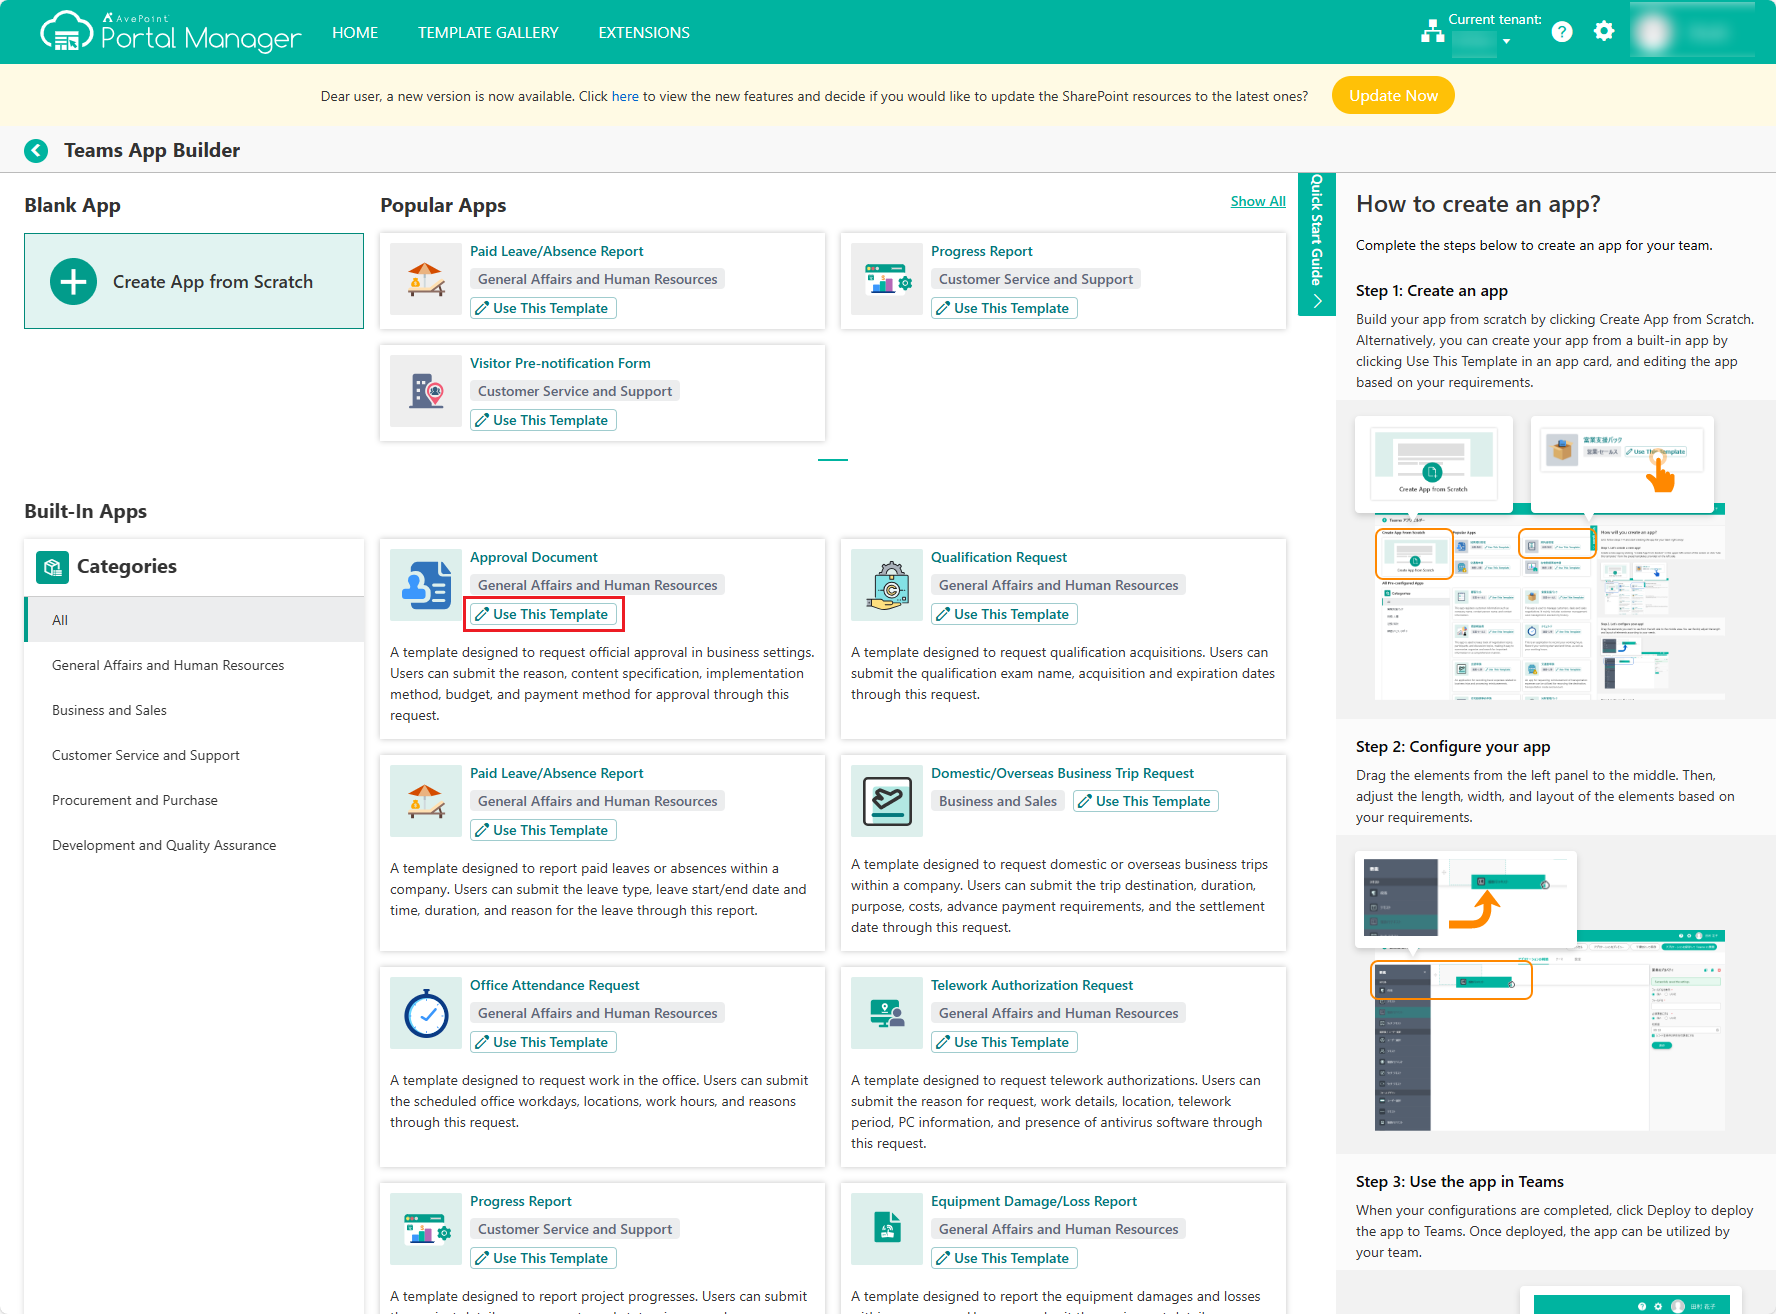Click the Visitor Pre-notification Form icon
Screen dimensions: 1776x1314
[x=426, y=391]
